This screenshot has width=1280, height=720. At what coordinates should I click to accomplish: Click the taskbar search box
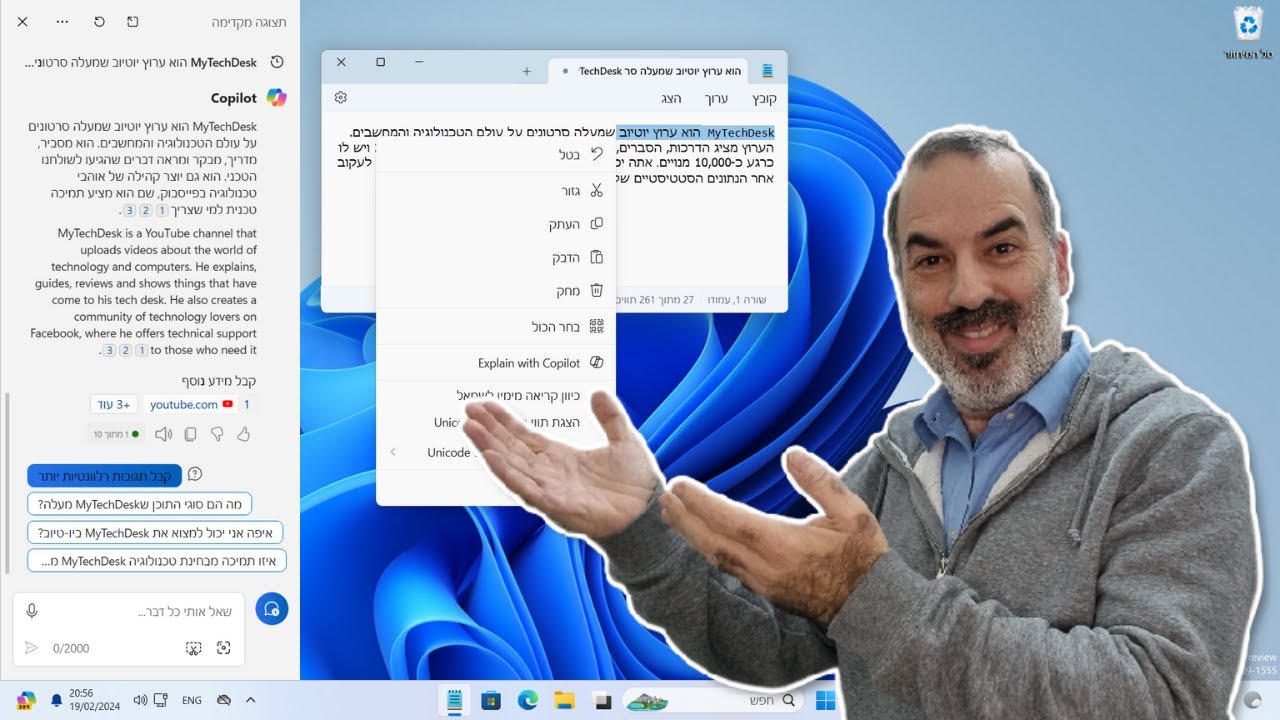(711, 700)
